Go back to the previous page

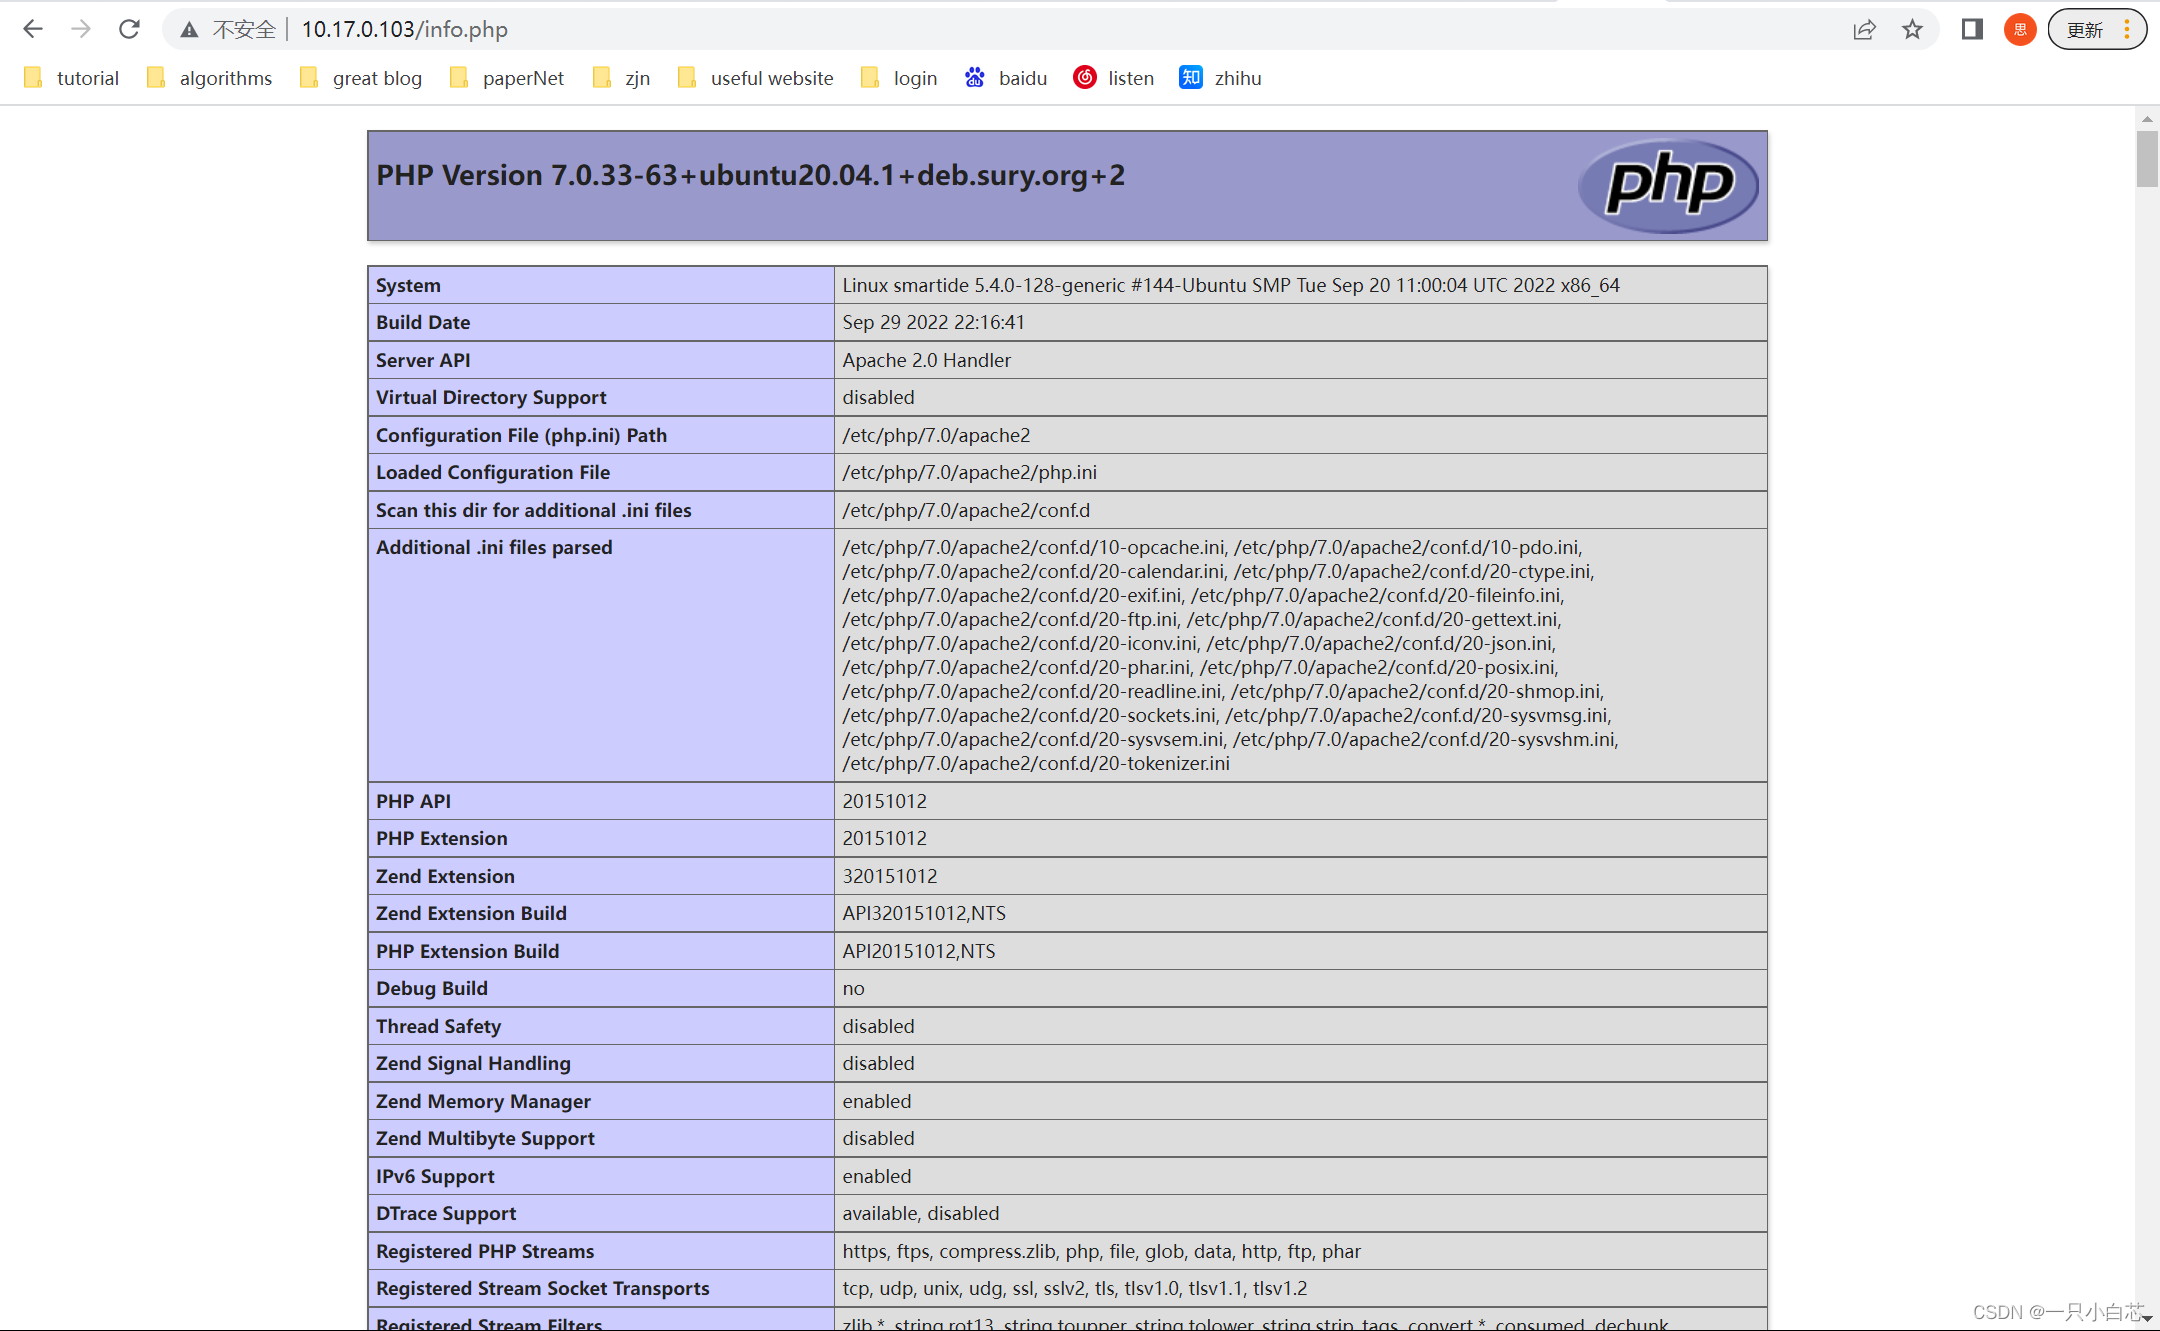coord(33,29)
